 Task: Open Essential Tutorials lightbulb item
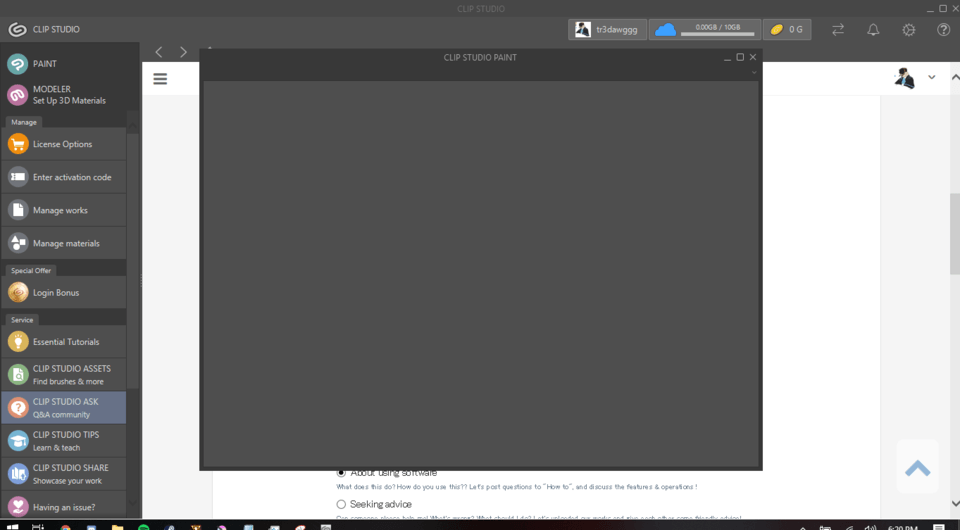pos(64,342)
